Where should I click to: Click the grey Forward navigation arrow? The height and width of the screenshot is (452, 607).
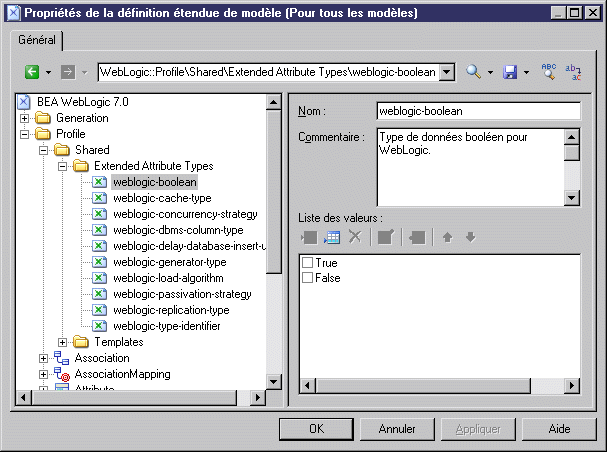(x=68, y=72)
